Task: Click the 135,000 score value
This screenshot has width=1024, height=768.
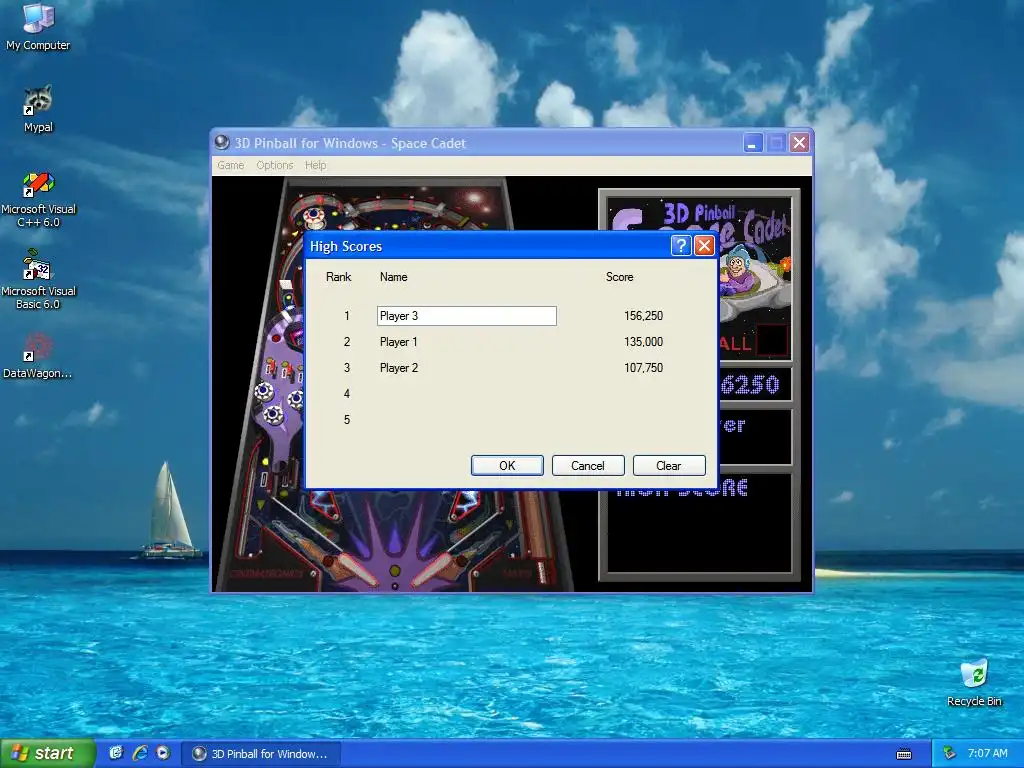Action: tap(643, 342)
